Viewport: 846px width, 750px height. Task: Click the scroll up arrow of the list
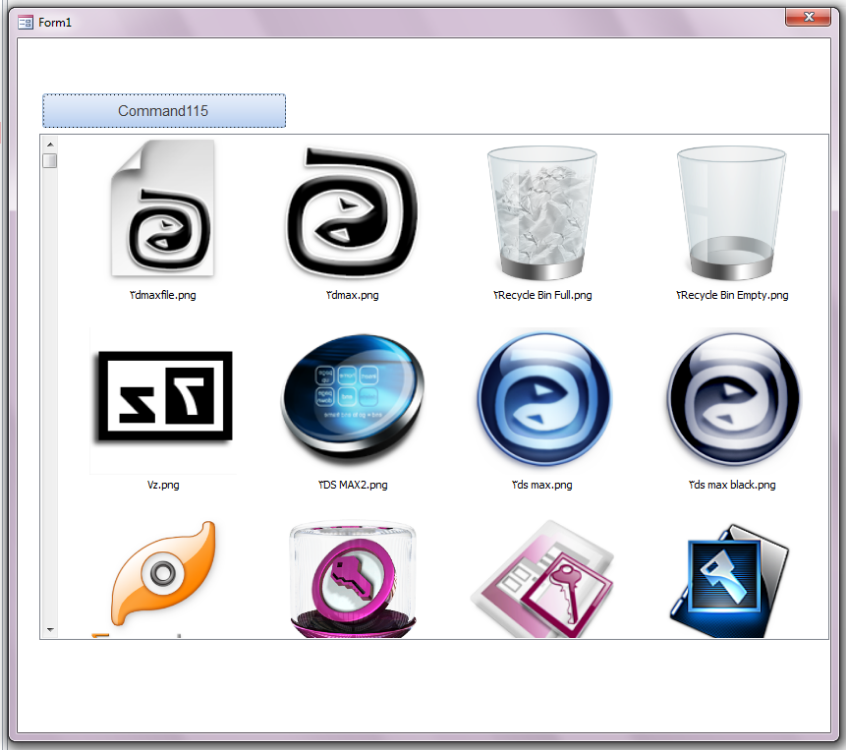click(50, 144)
